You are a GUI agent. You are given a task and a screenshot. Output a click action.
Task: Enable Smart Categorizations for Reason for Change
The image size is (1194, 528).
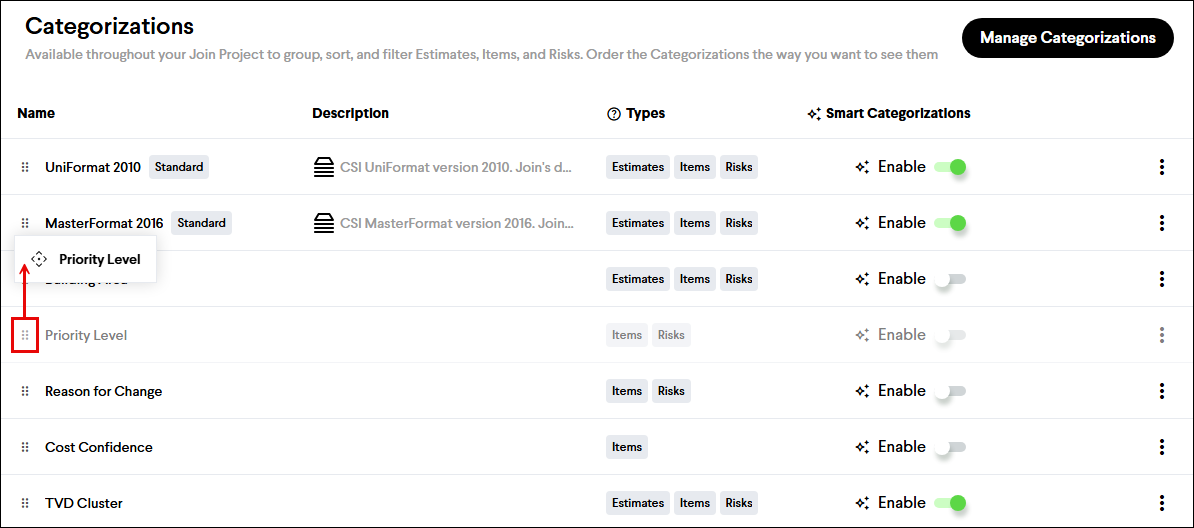[x=950, y=391]
